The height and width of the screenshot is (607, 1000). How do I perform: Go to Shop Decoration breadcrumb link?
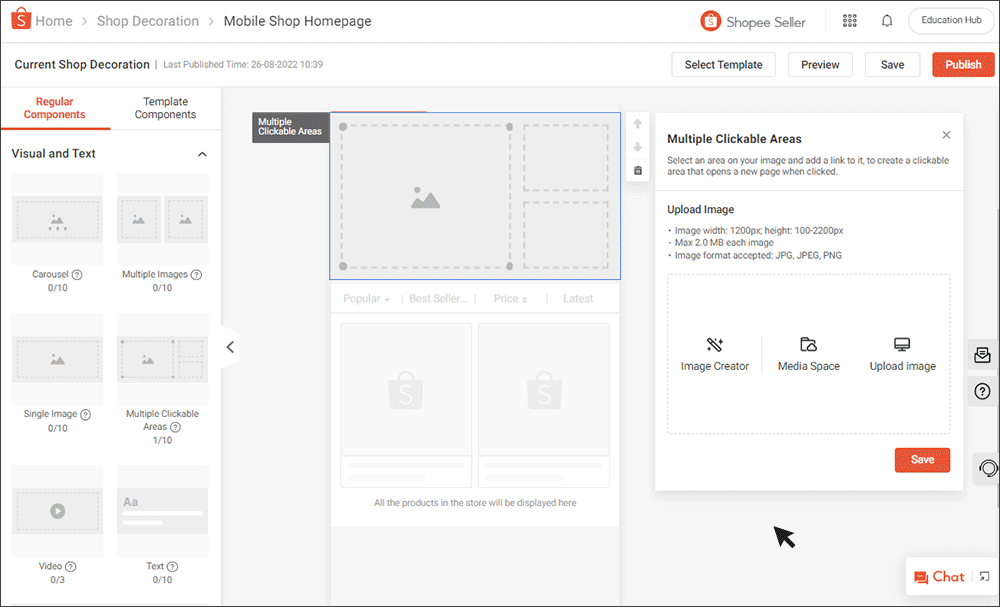[x=150, y=21]
